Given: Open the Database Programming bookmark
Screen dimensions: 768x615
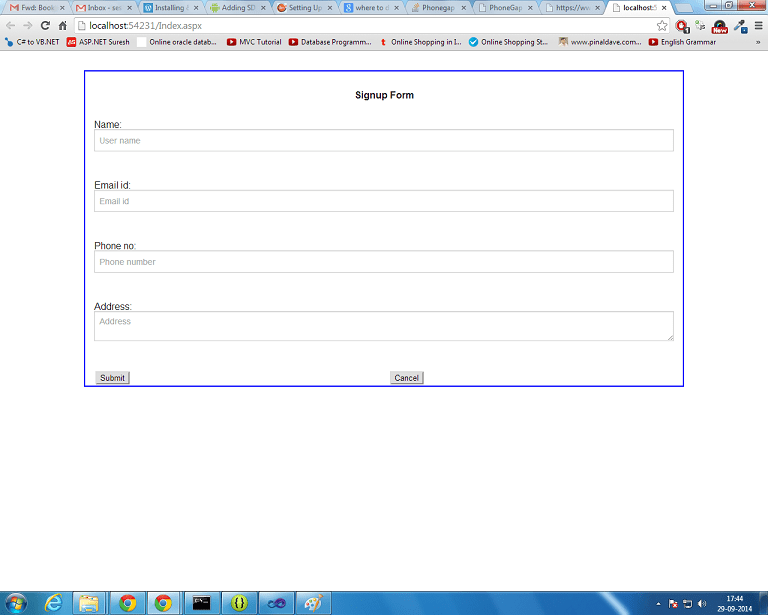Looking at the screenshot, I should point(330,42).
